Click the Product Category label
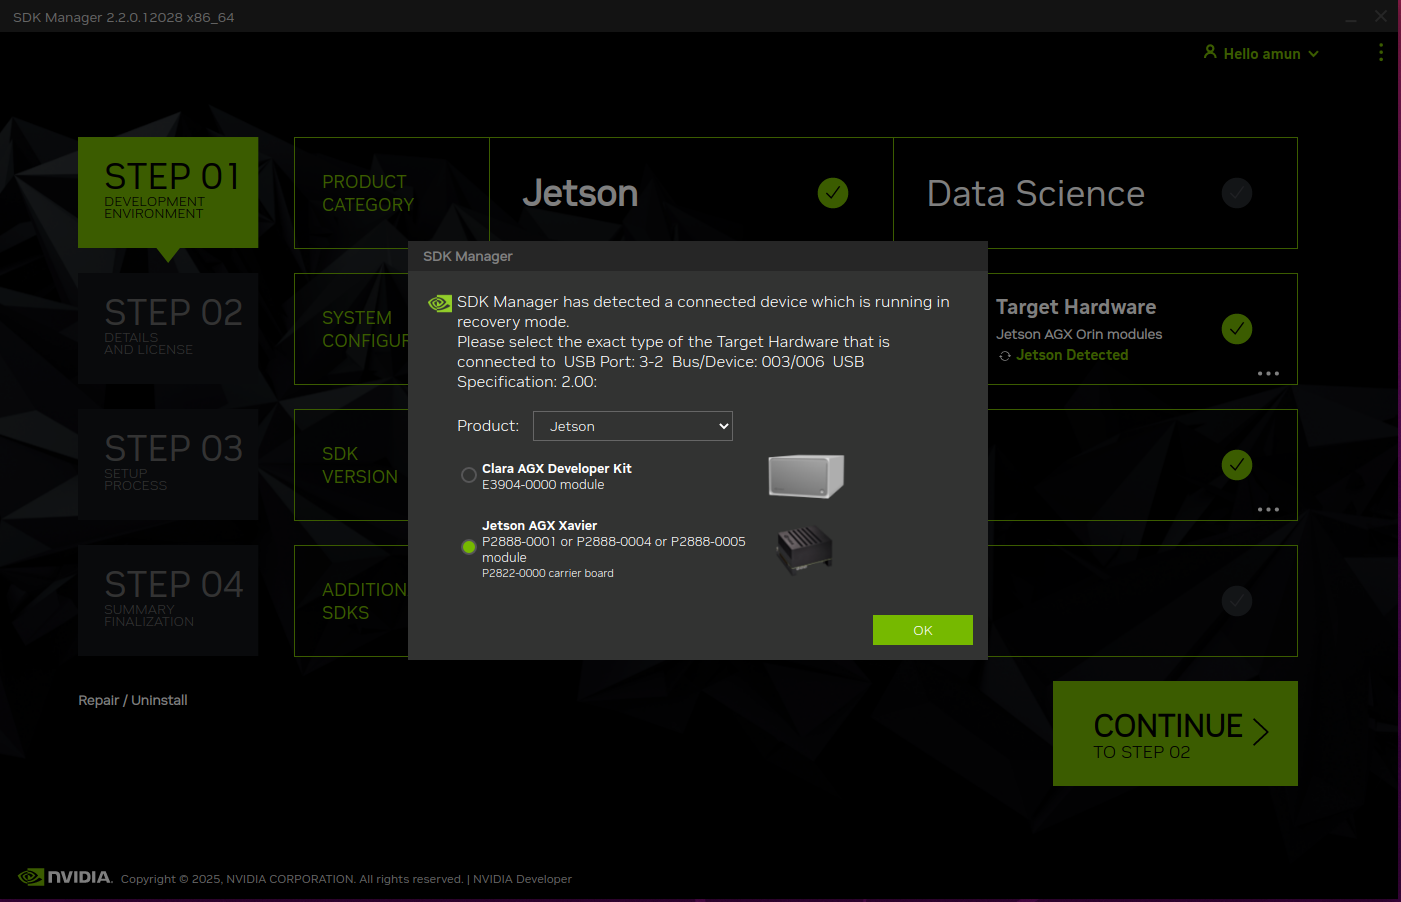This screenshot has height=902, width=1401. pyautogui.click(x=368, y=193)
